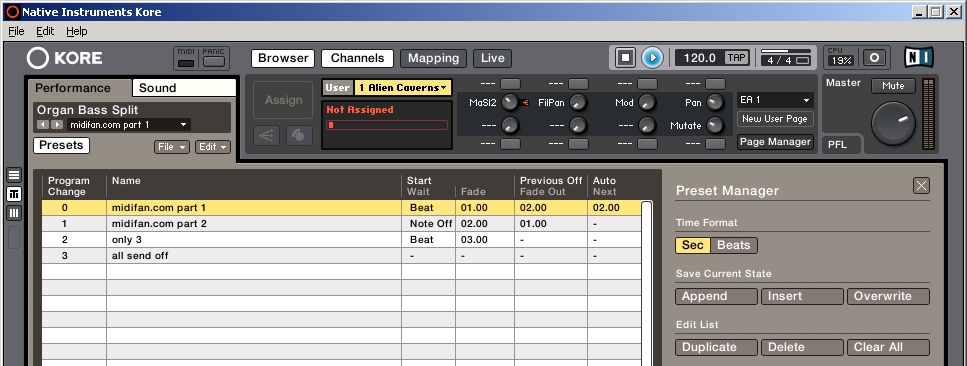The width and height of the screenshot is (967, 366).
Task: Click the knob icon below Assign
Action: [299, 136]
